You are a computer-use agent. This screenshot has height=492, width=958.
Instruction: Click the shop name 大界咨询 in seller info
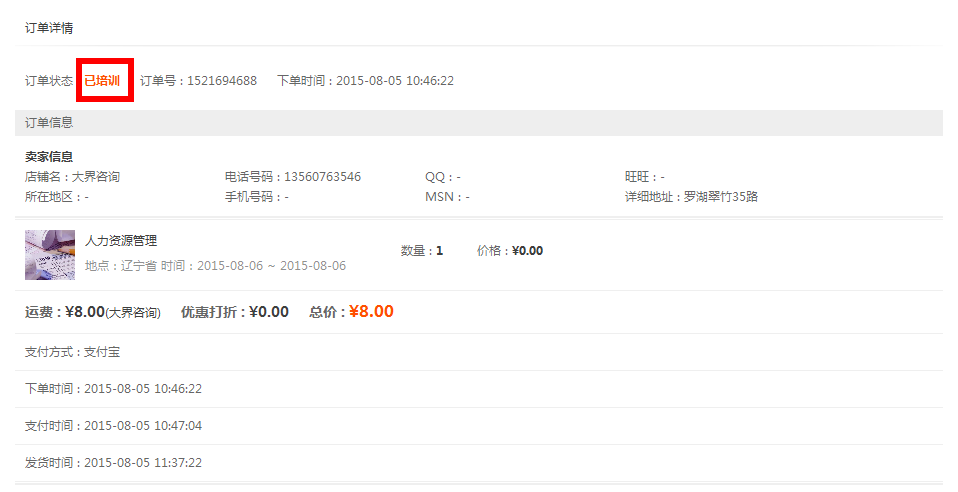click(x=95, y=177)
